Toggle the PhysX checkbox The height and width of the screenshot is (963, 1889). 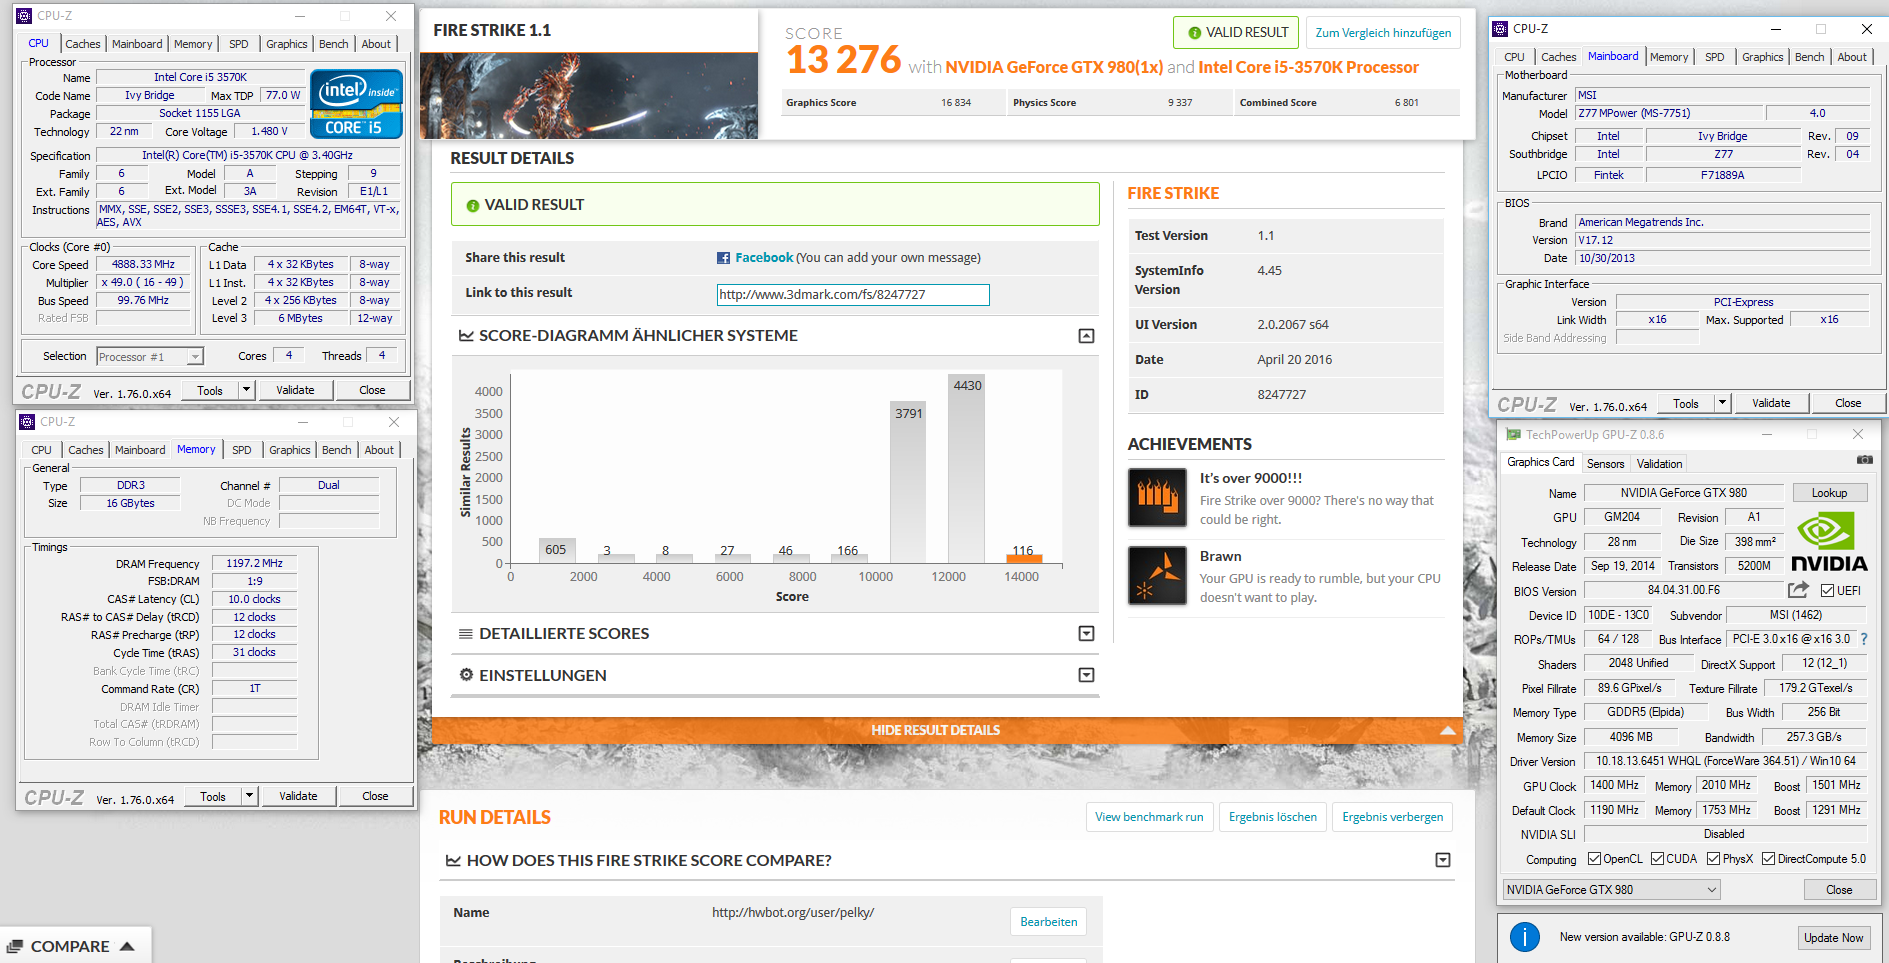pyautogui.click(x=1713, y=859)
